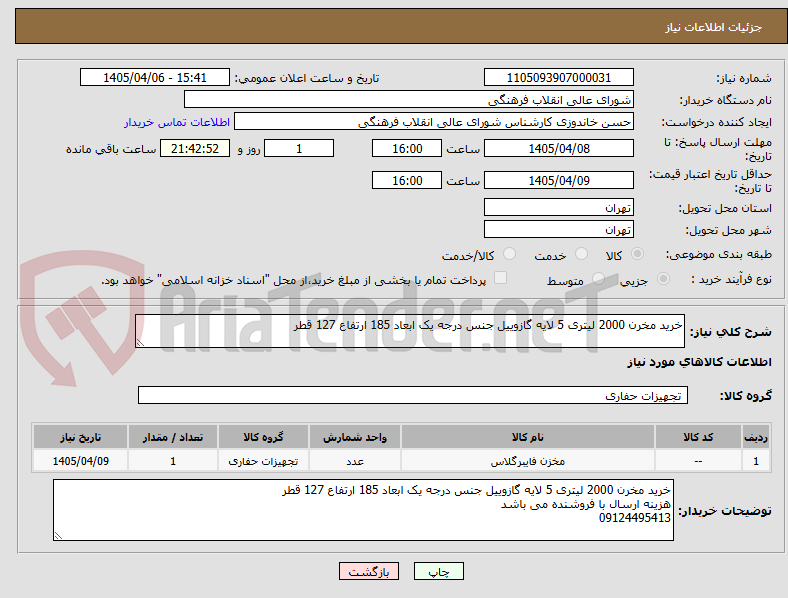Click the price validity date 1405/04/09

558,180
